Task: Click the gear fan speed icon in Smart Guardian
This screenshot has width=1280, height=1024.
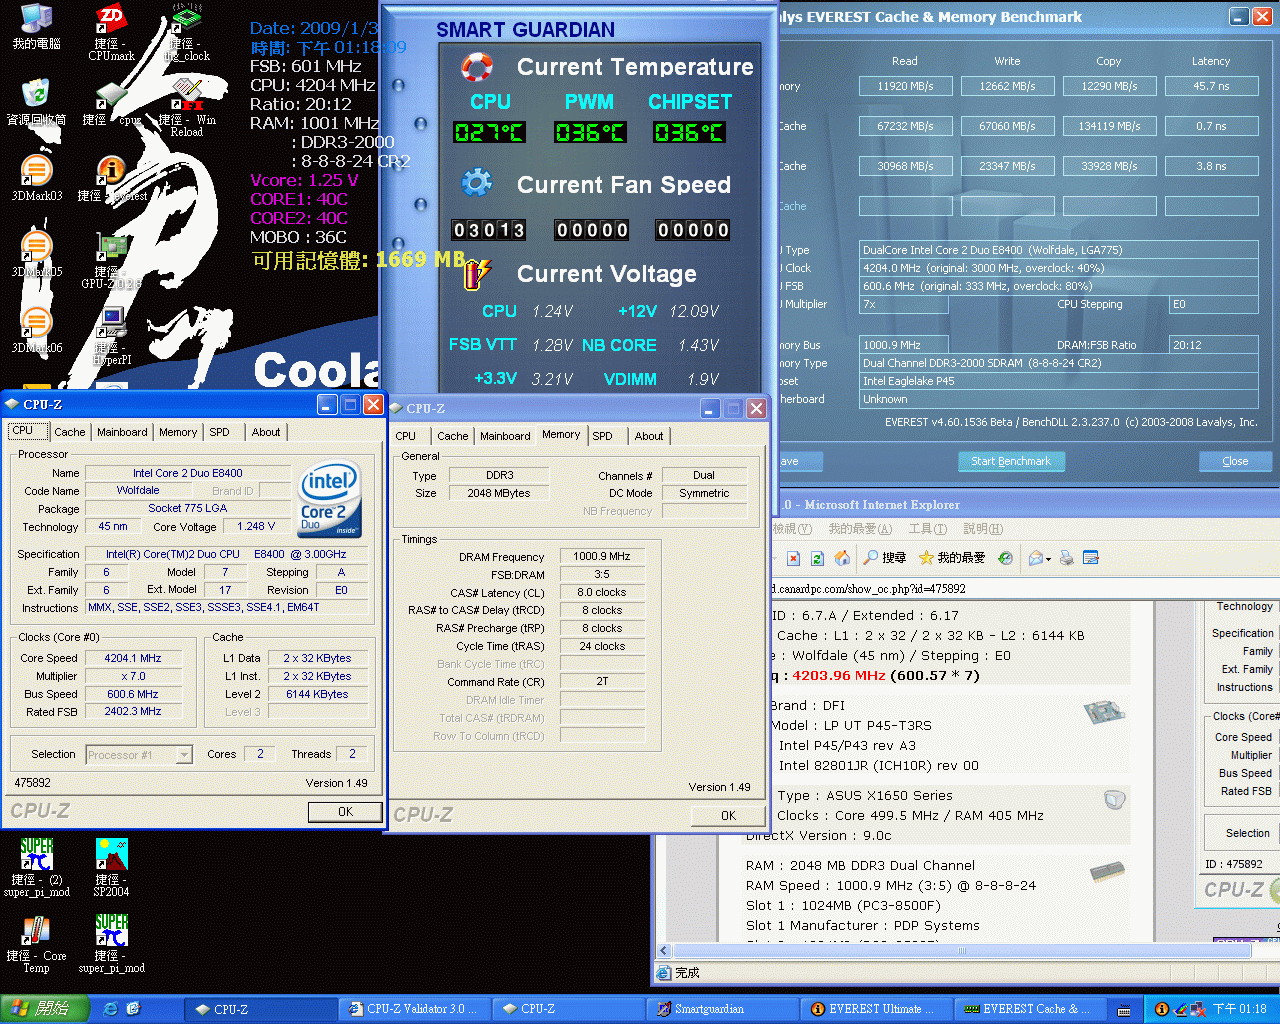Action: coord(477,183)
